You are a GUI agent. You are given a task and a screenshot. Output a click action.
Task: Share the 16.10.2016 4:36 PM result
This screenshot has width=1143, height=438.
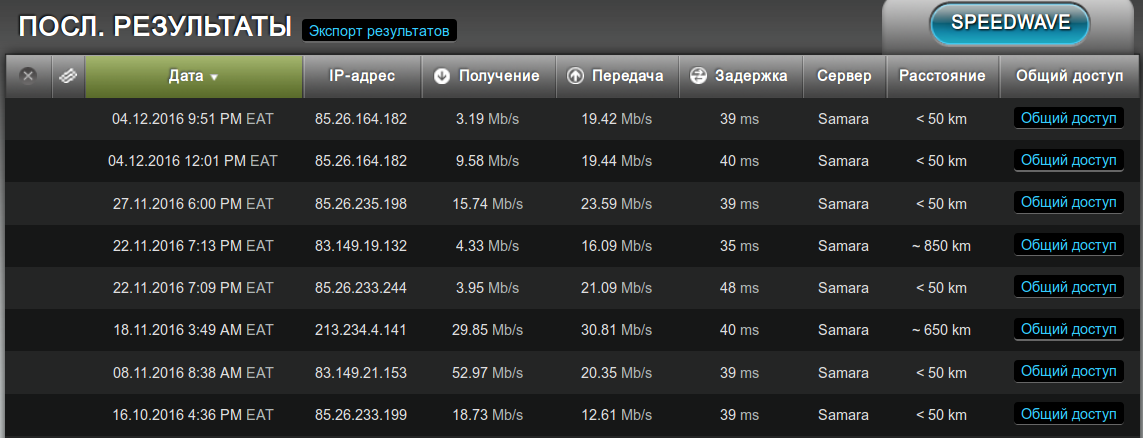coord(1068,413)
